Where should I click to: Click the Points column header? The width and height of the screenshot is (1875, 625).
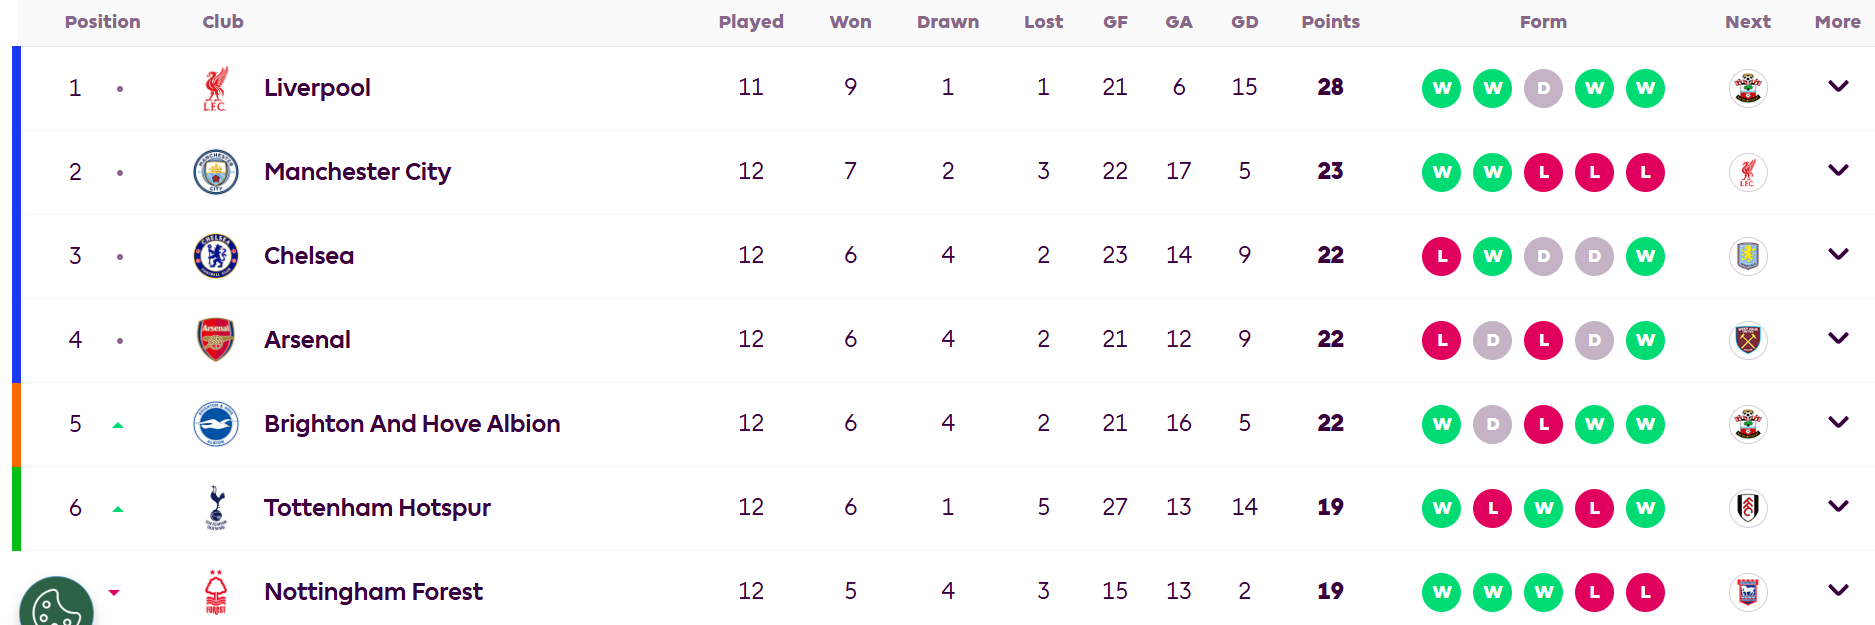click(x=1330, y=22)
